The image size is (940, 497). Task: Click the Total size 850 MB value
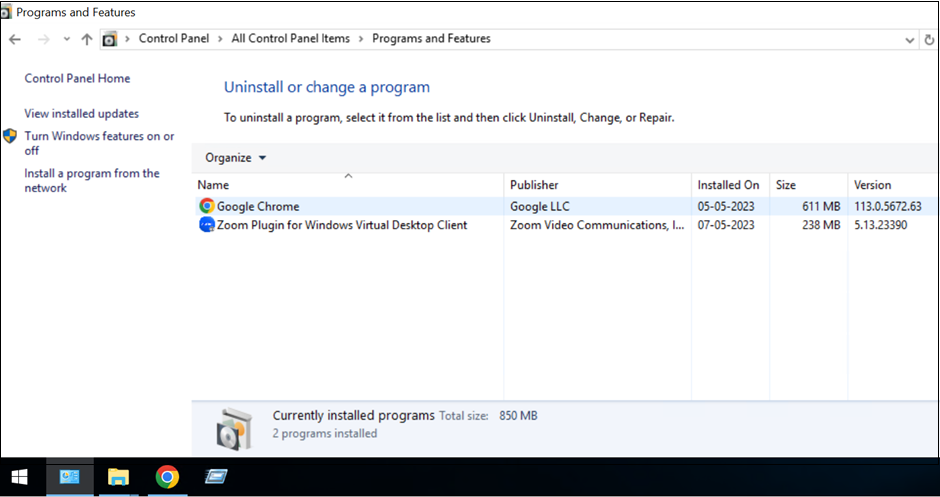point(518,415)
